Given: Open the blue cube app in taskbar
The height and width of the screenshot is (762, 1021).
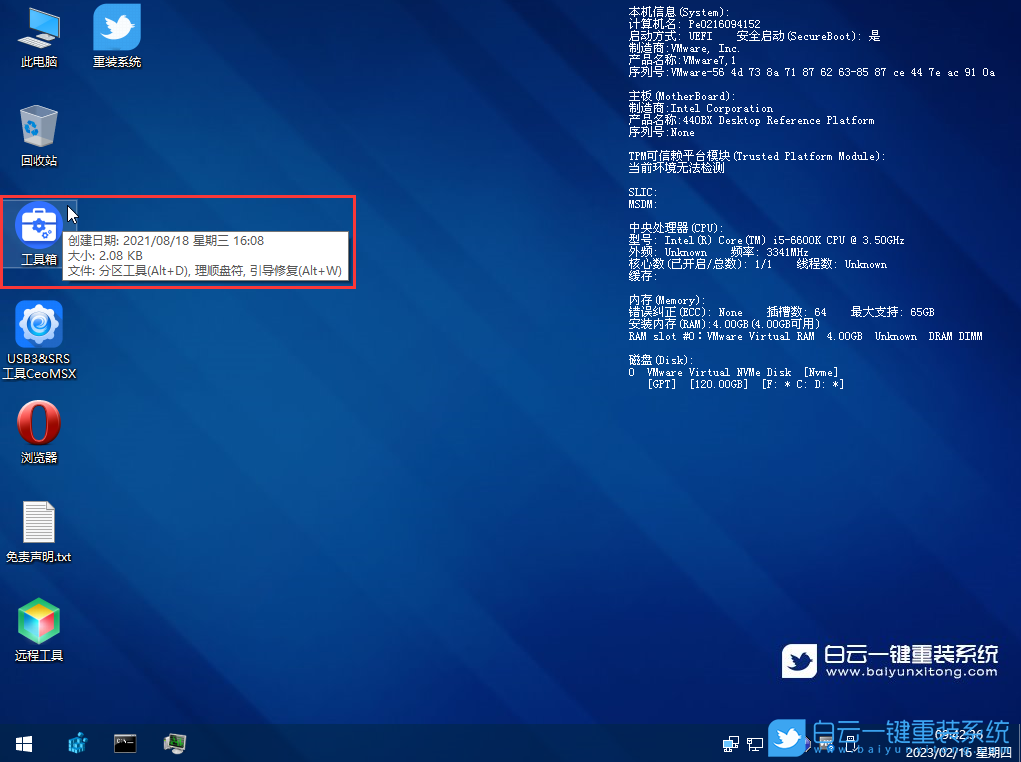Looking at the screenshot, I should pos(77,743).
